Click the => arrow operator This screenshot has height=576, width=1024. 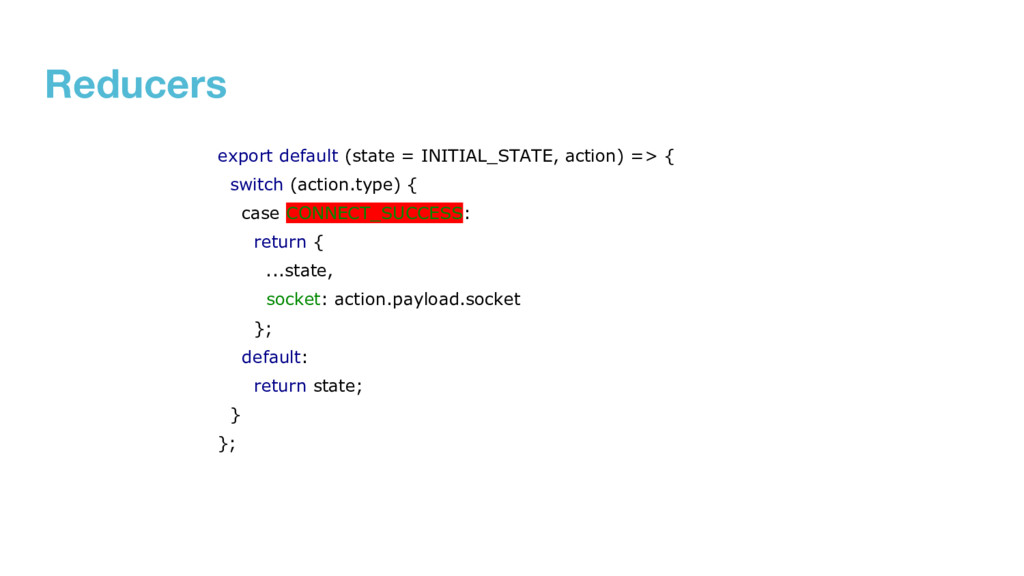tap(644, 157)
